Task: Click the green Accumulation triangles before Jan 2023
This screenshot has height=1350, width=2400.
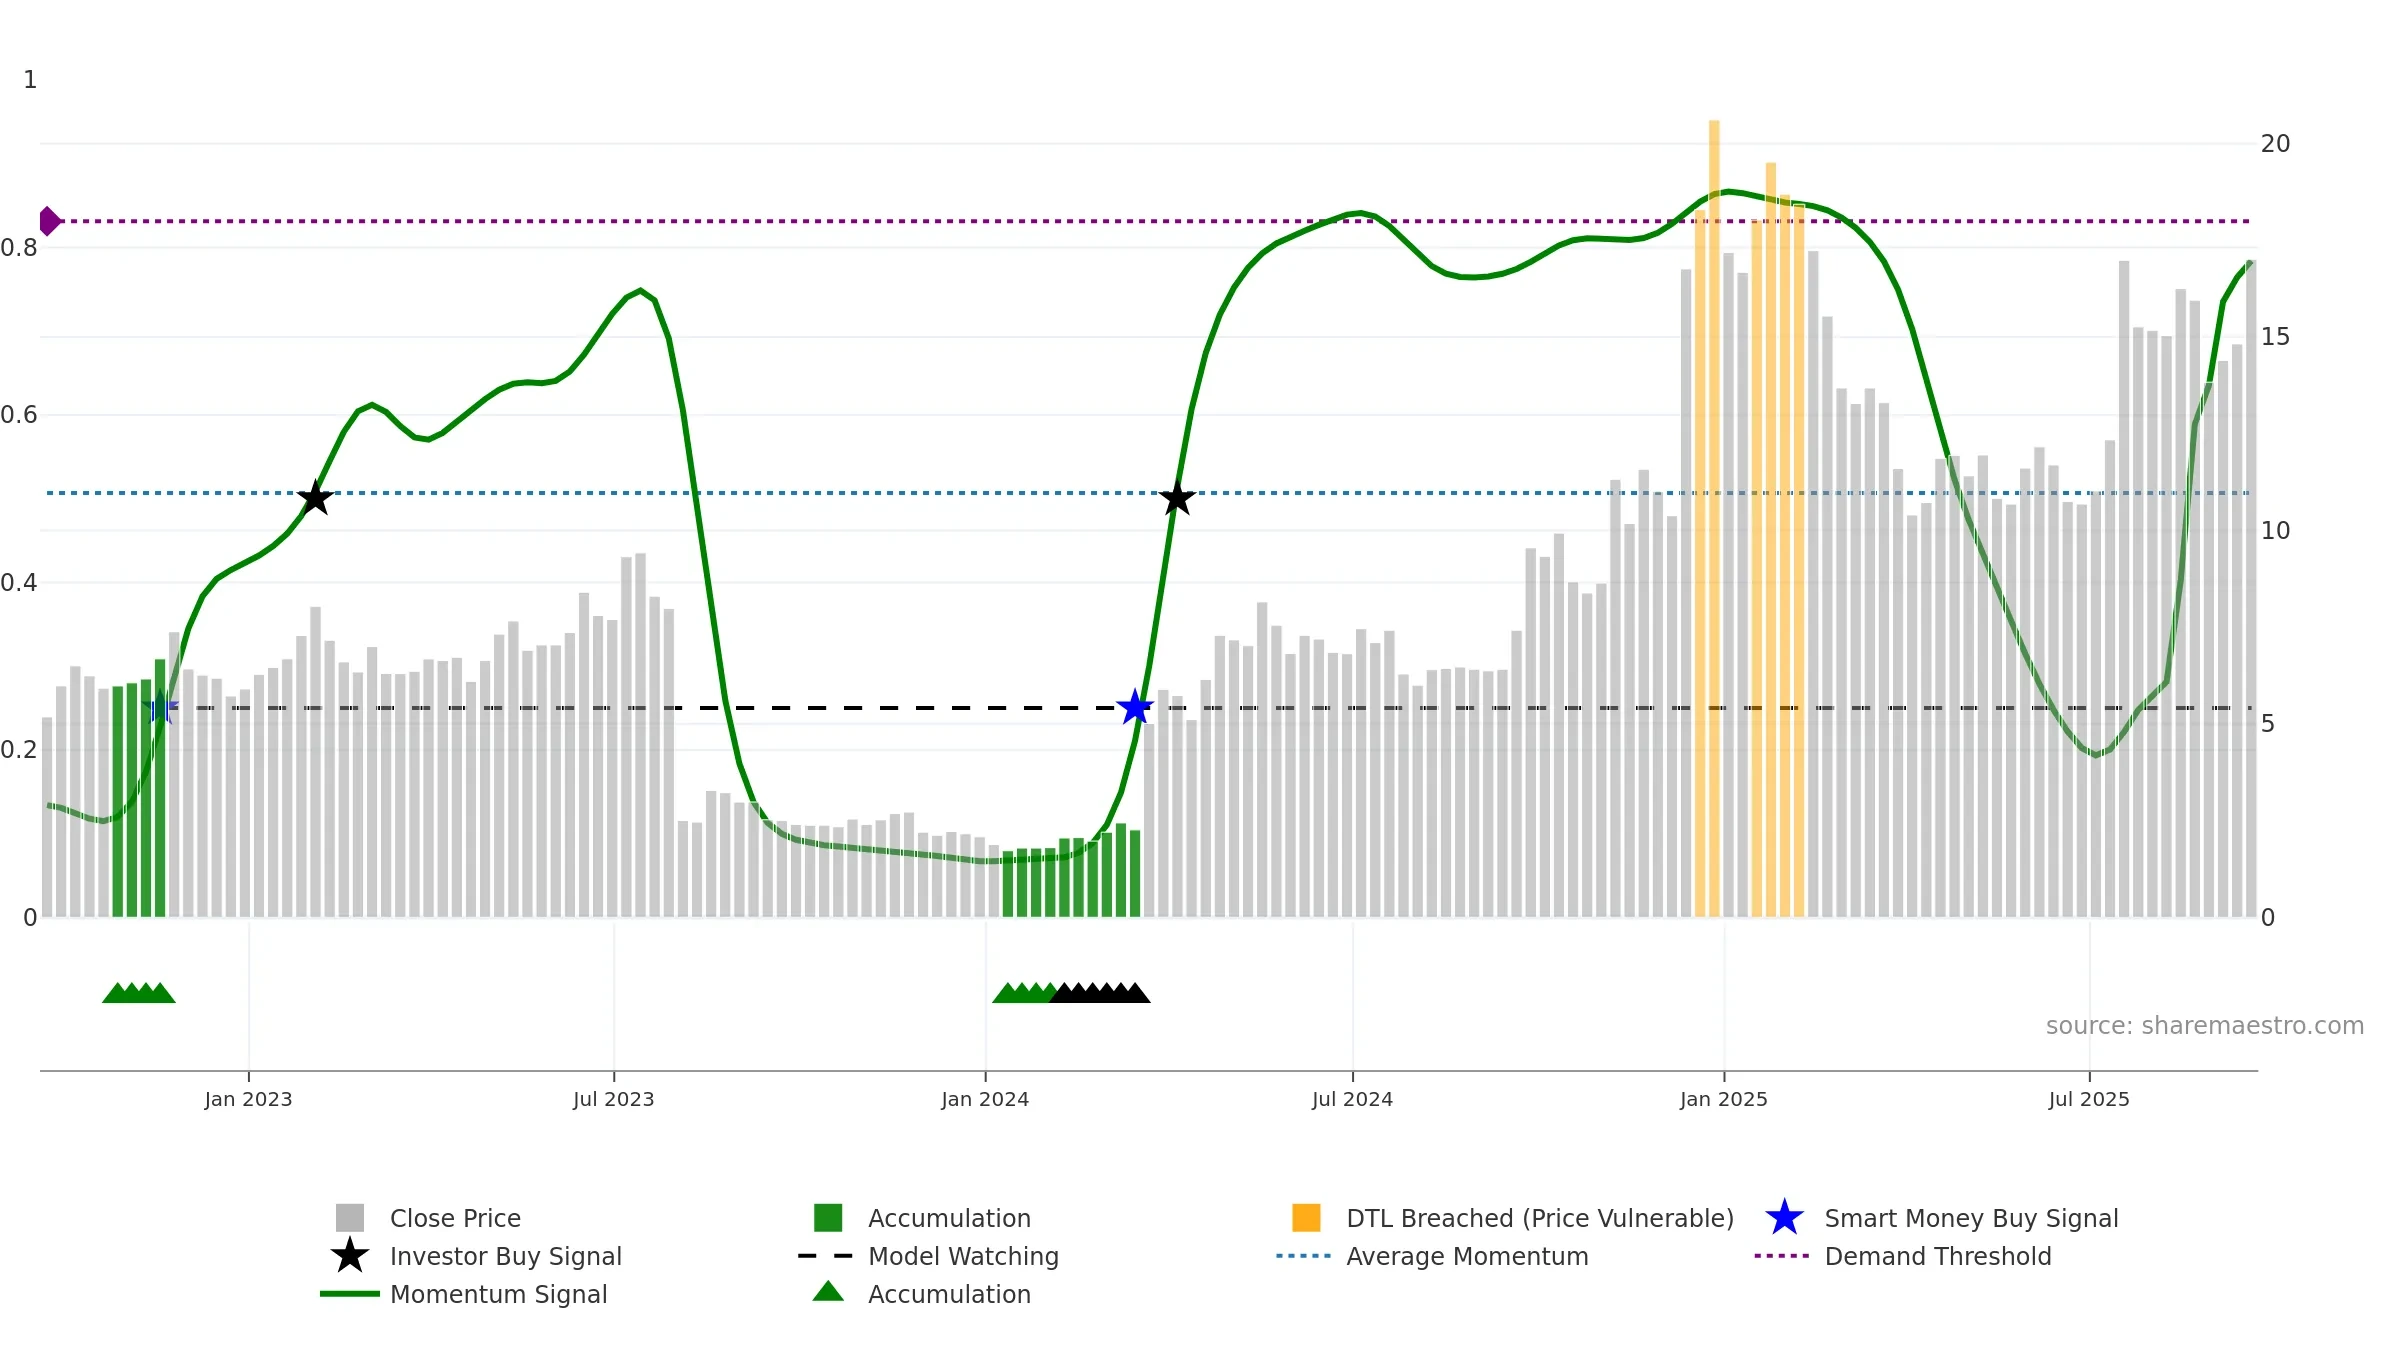Action: (139, 993)
